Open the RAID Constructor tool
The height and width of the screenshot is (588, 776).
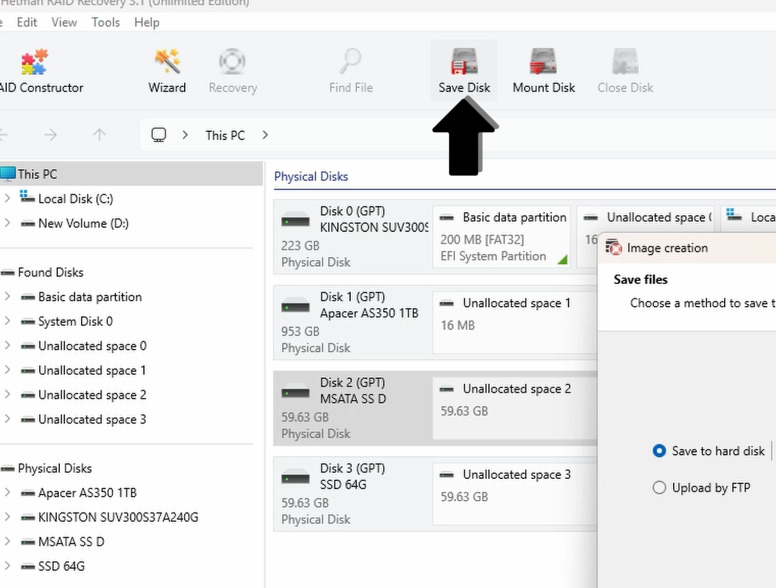tap(41, 71)
